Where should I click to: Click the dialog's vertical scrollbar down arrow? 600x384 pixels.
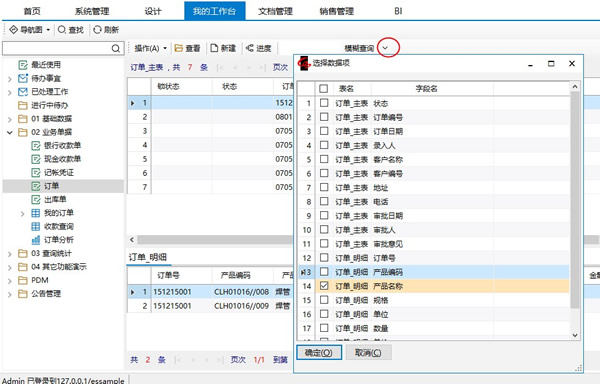pyautogui.click(x=575, y=335)
